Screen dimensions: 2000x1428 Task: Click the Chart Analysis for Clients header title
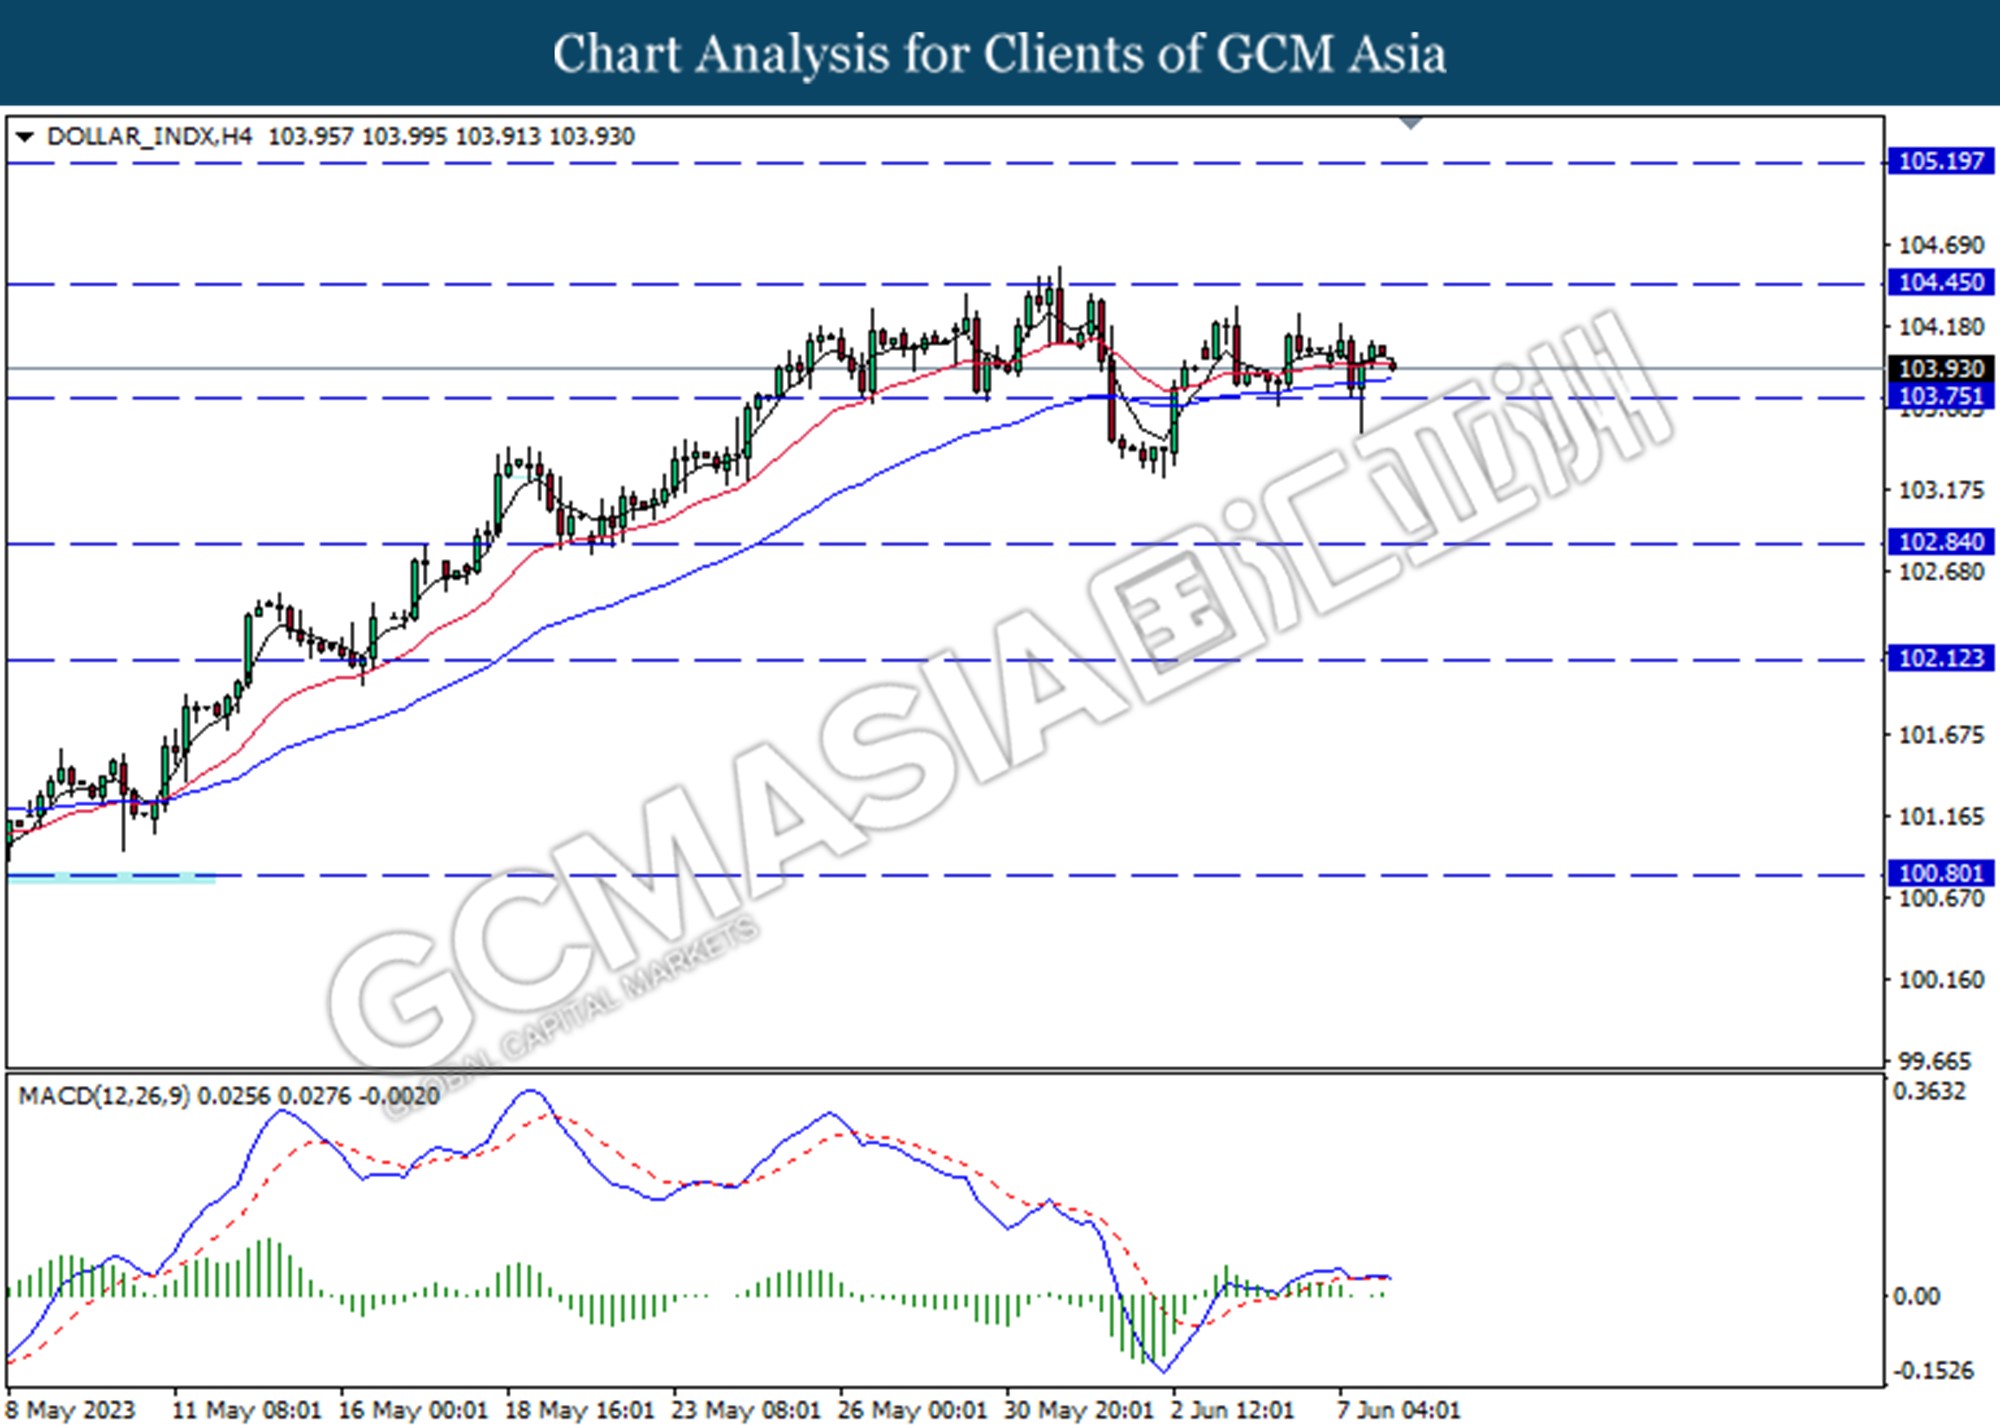click(1000, 54)
